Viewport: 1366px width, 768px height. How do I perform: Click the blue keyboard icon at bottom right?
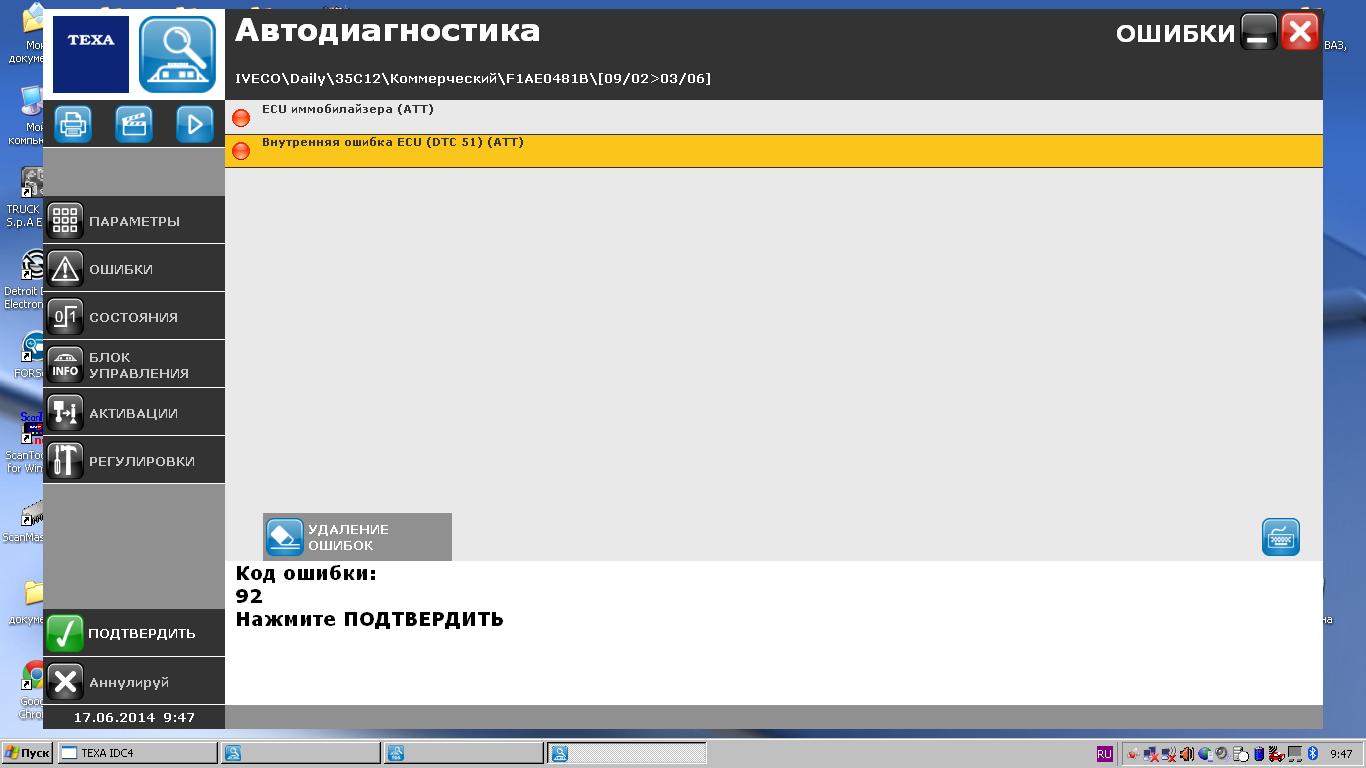tap(1280, 537)
